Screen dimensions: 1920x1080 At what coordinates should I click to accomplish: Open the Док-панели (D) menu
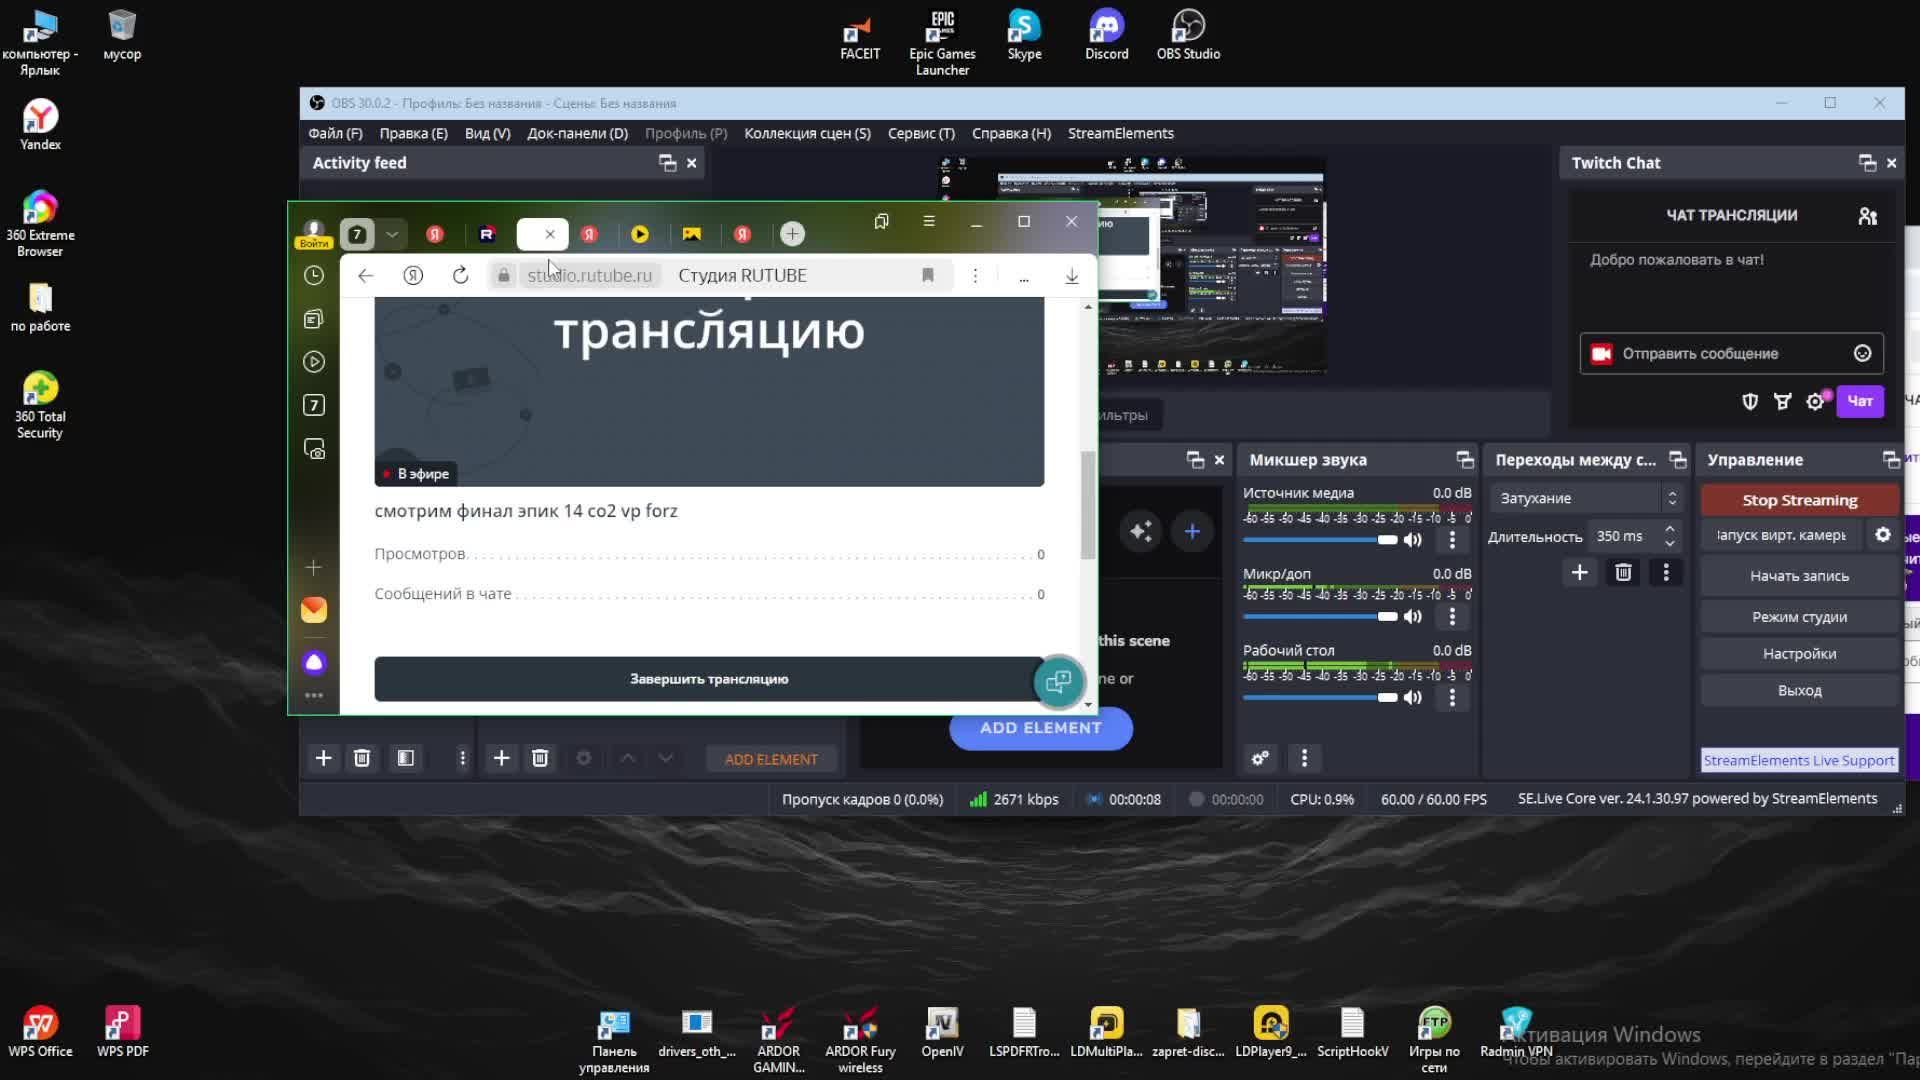577,133
